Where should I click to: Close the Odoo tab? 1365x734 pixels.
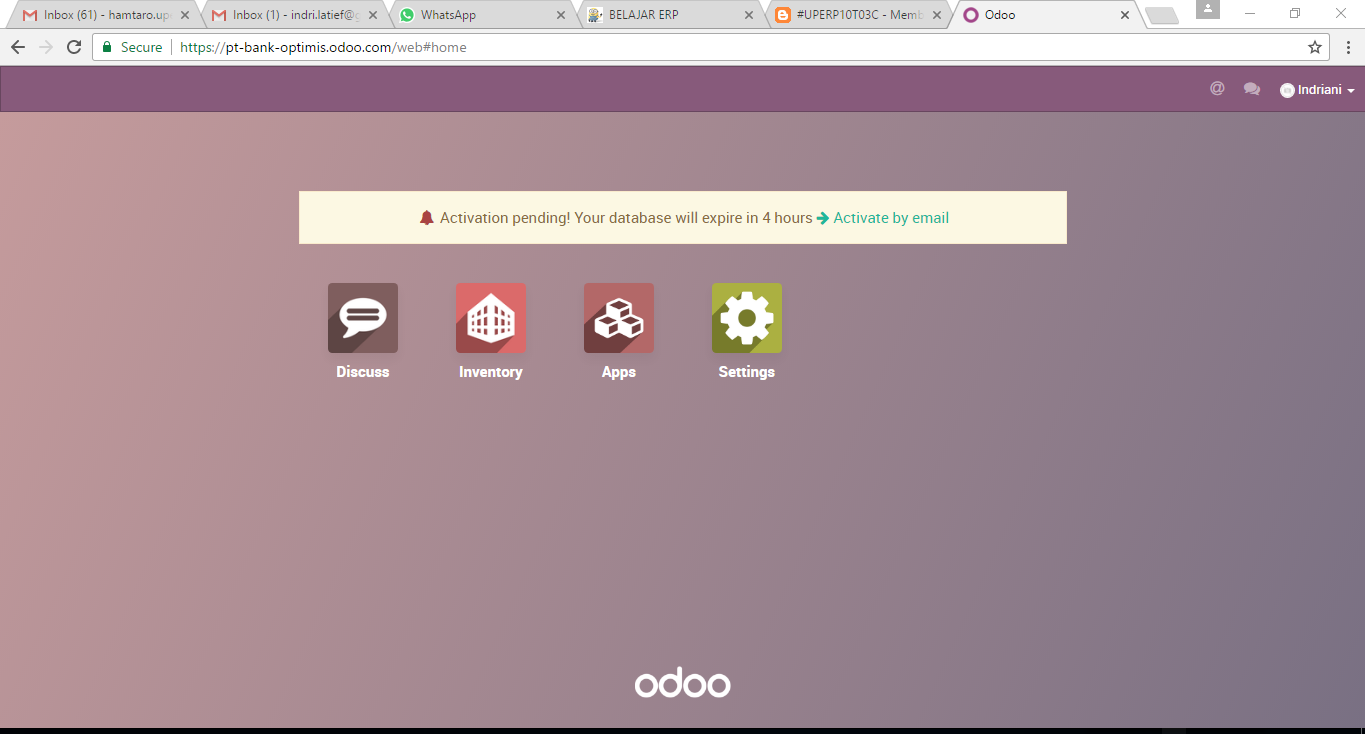tap(1124, 15)
